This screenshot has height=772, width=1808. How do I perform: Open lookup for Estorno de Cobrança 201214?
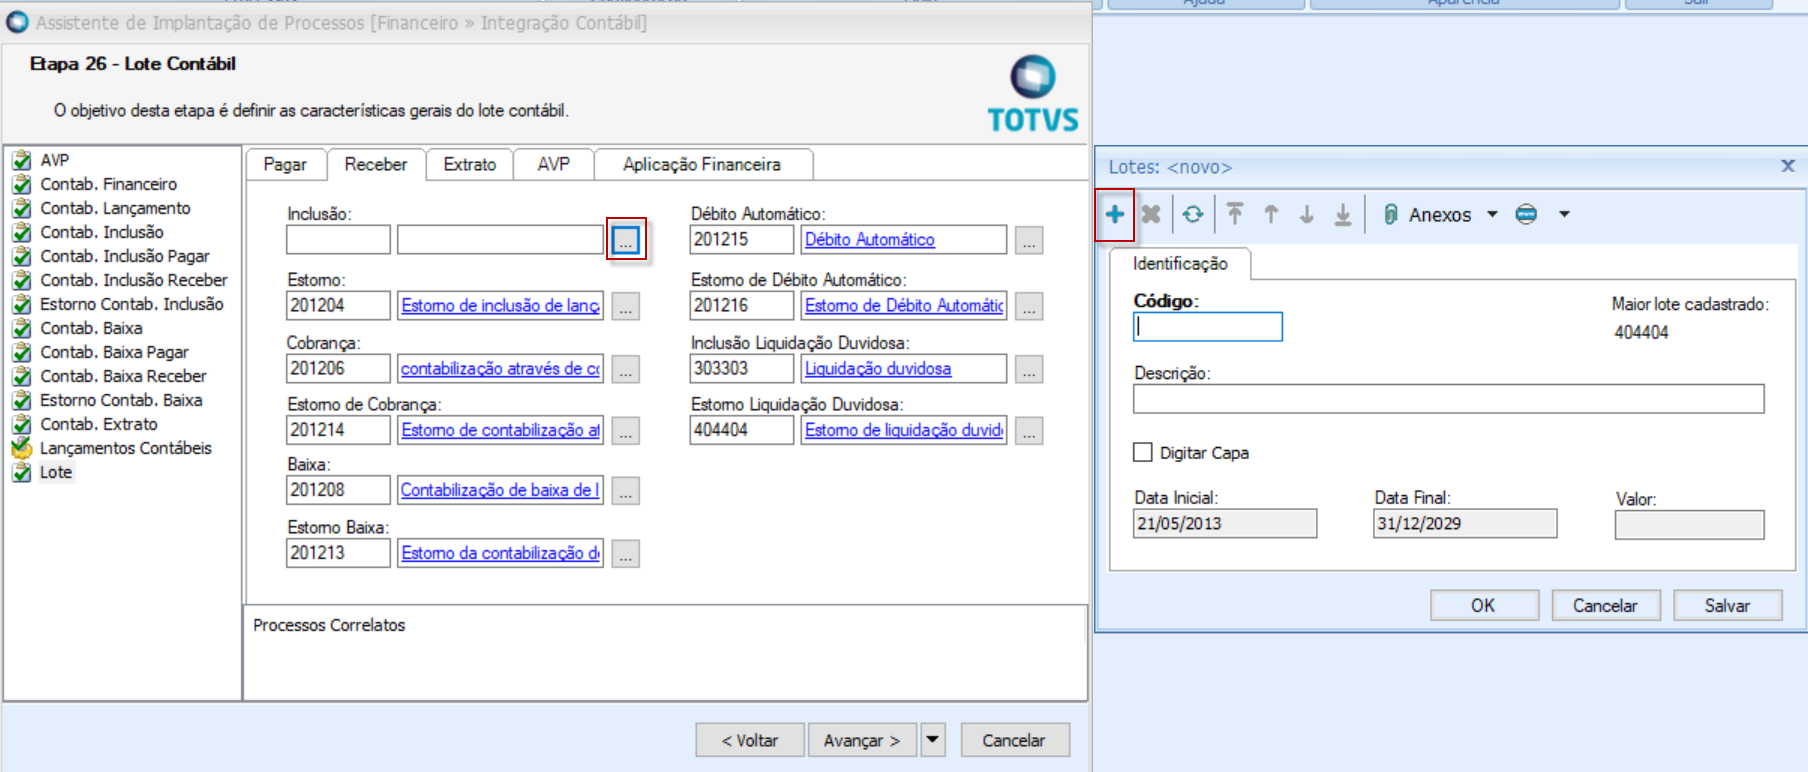626,431
